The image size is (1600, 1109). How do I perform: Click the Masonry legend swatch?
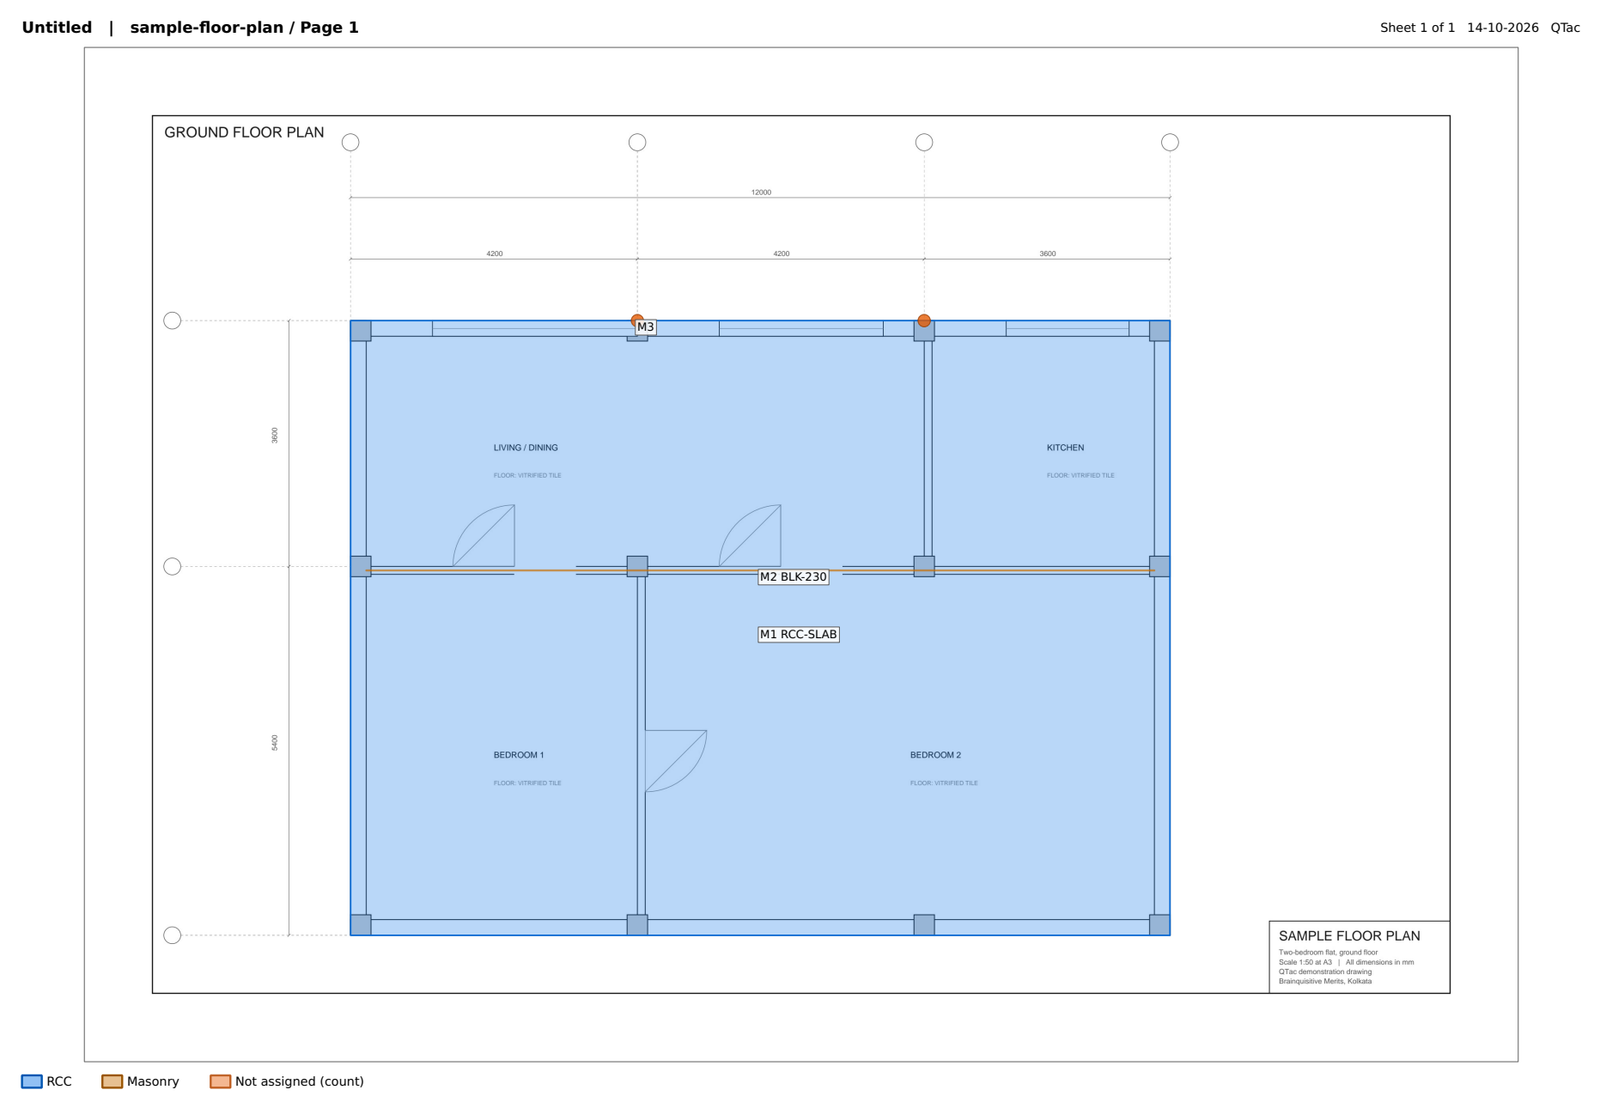click(x=112, y=1081)
